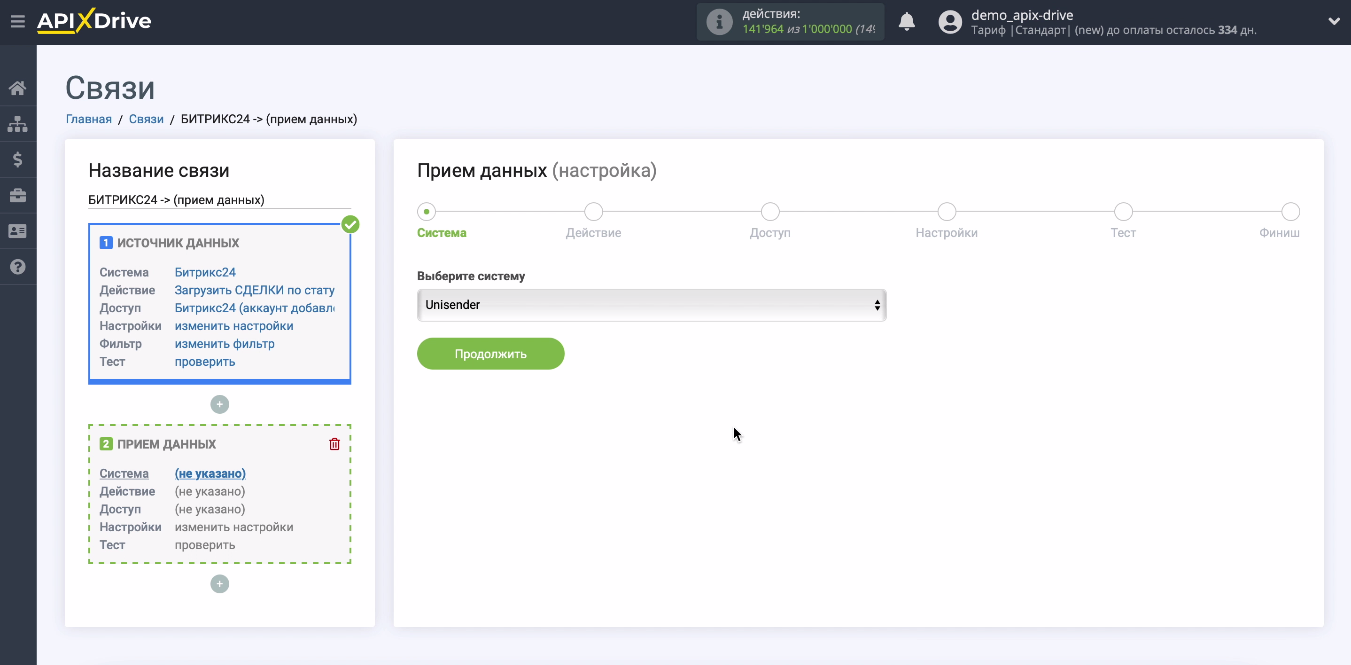
Task: Click the ApiX-Drive logo
Action: coord(94,21)
